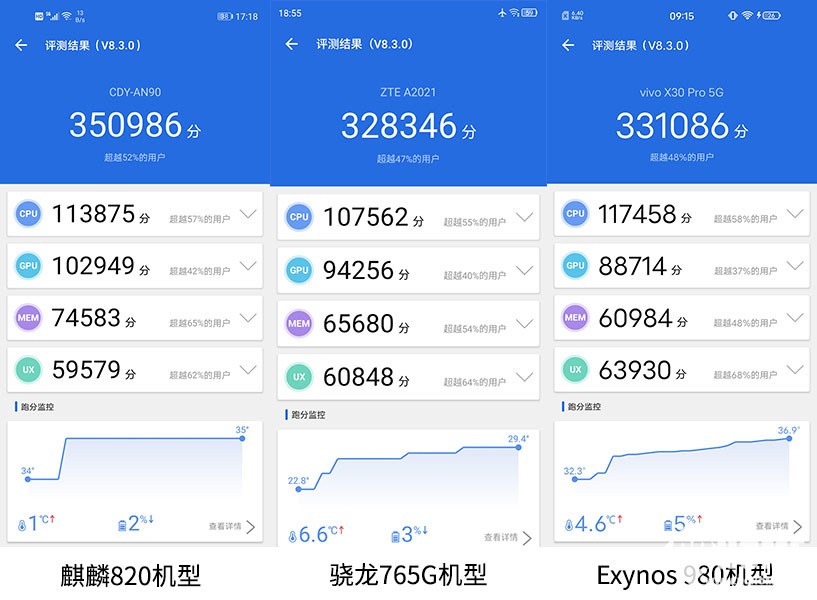The image size is (817, 600).
Task: Tap the battery icon beside 3% drop
Action: pyautogui.click(x=395, y=536)
